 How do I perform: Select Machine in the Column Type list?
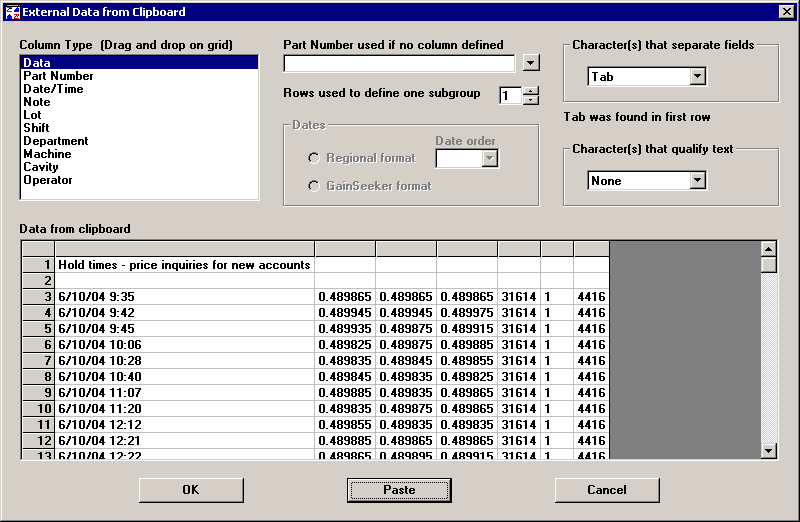click(47, 154)
